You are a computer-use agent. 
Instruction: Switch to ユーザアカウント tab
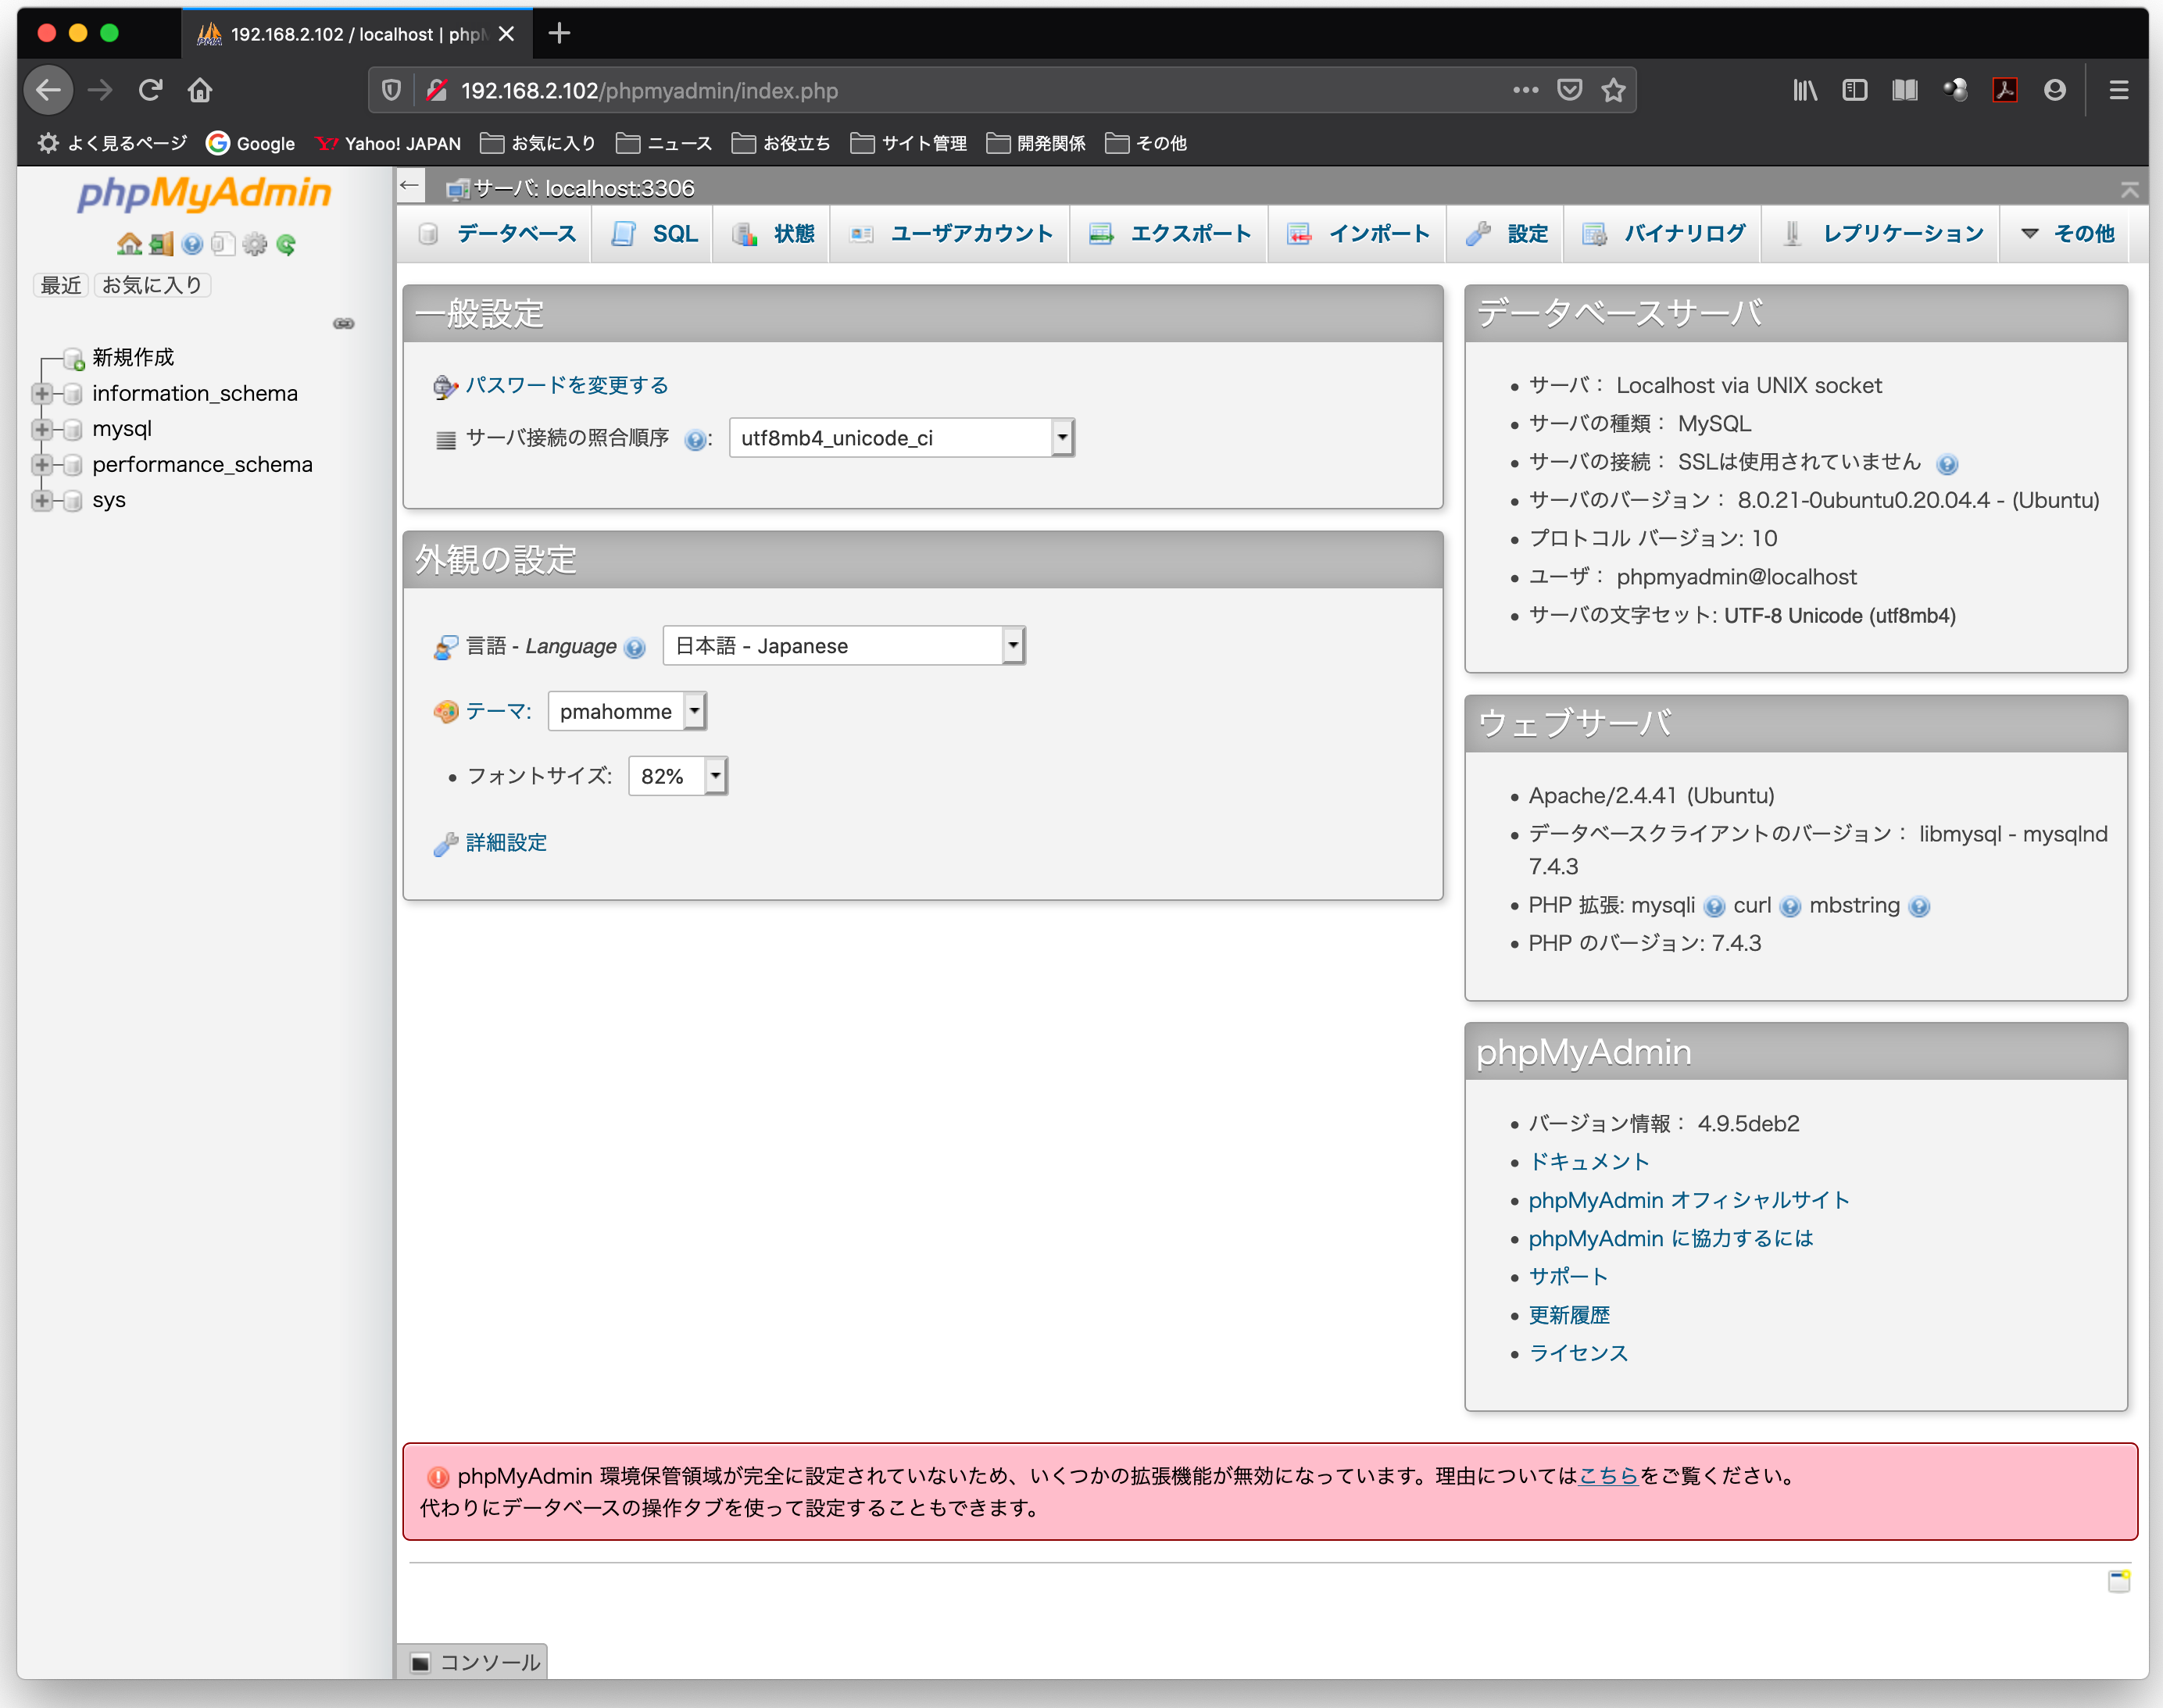click(x=951, y=234)
